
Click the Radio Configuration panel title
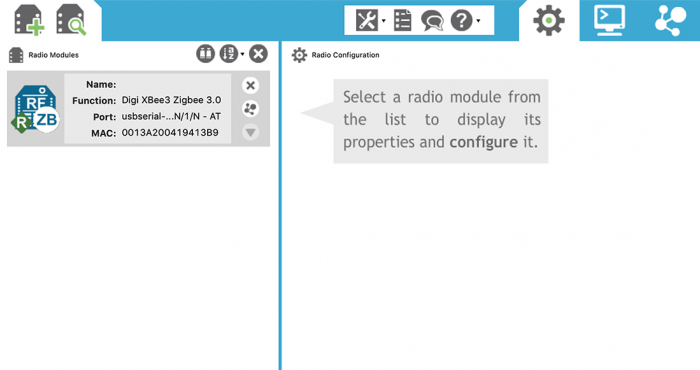click(346, 55)
